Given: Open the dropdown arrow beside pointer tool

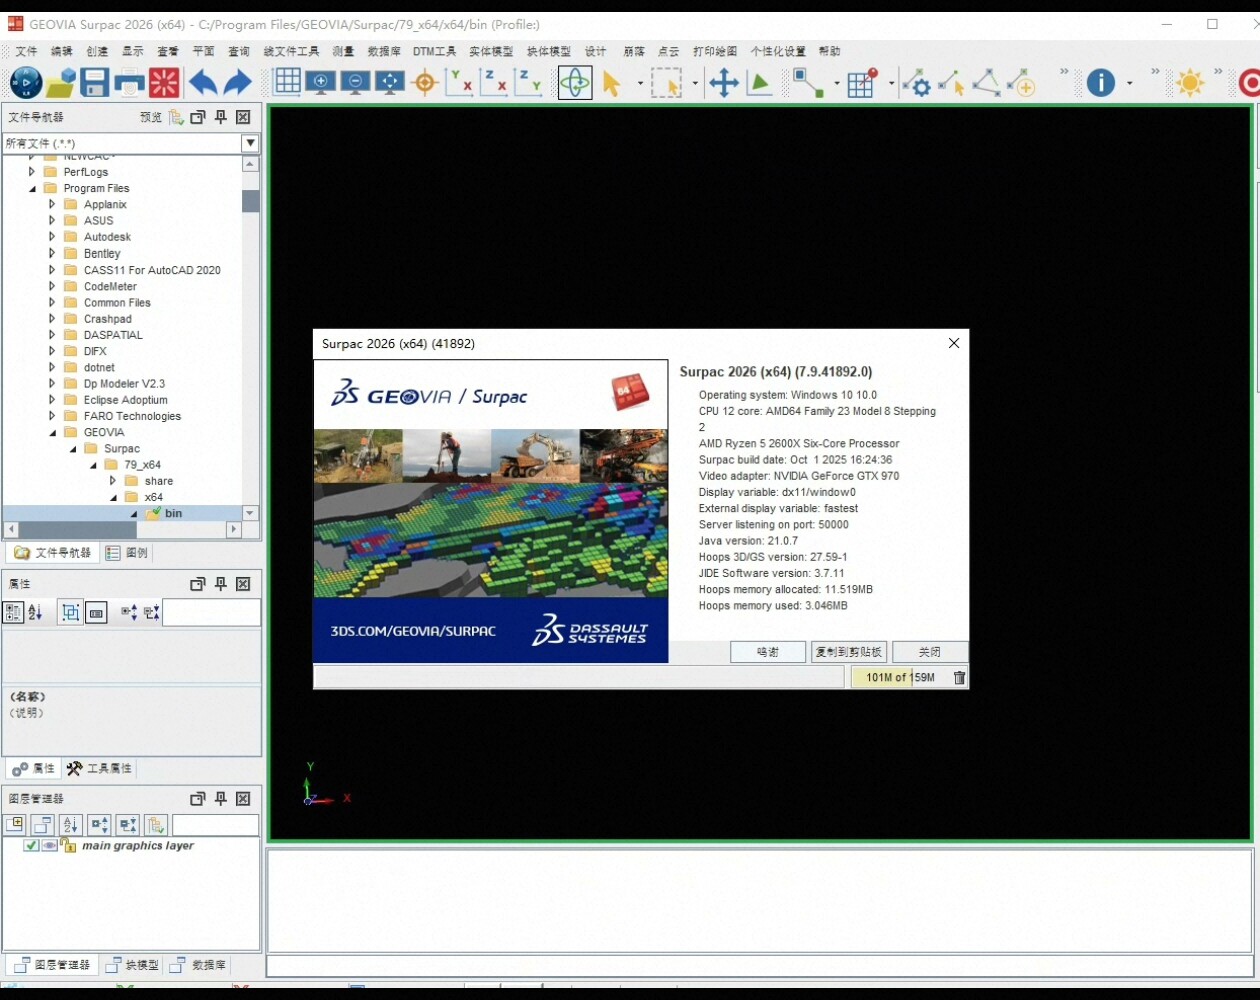Looking at the screenshot, I should coord(640,83).
